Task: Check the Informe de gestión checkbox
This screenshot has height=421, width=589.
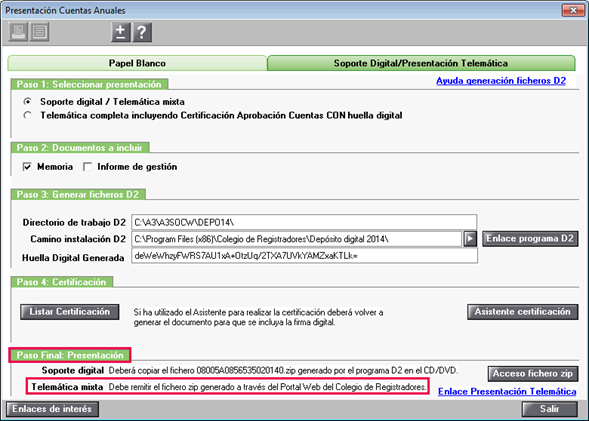Action: coord(88,166)
